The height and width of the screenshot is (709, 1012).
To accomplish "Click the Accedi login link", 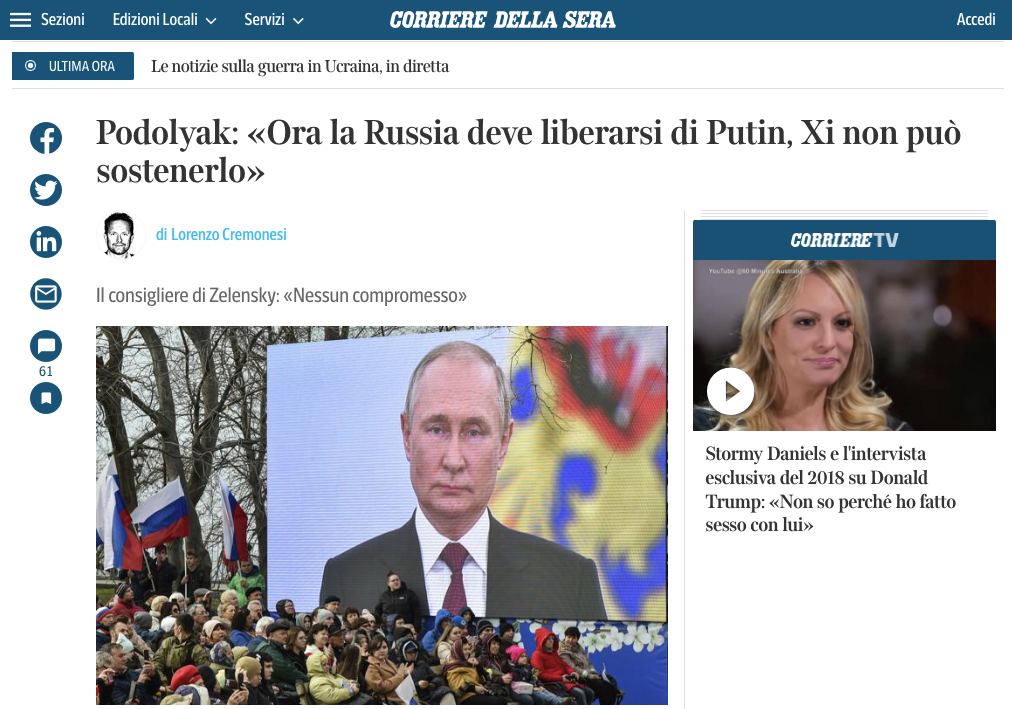I will 975,20.
